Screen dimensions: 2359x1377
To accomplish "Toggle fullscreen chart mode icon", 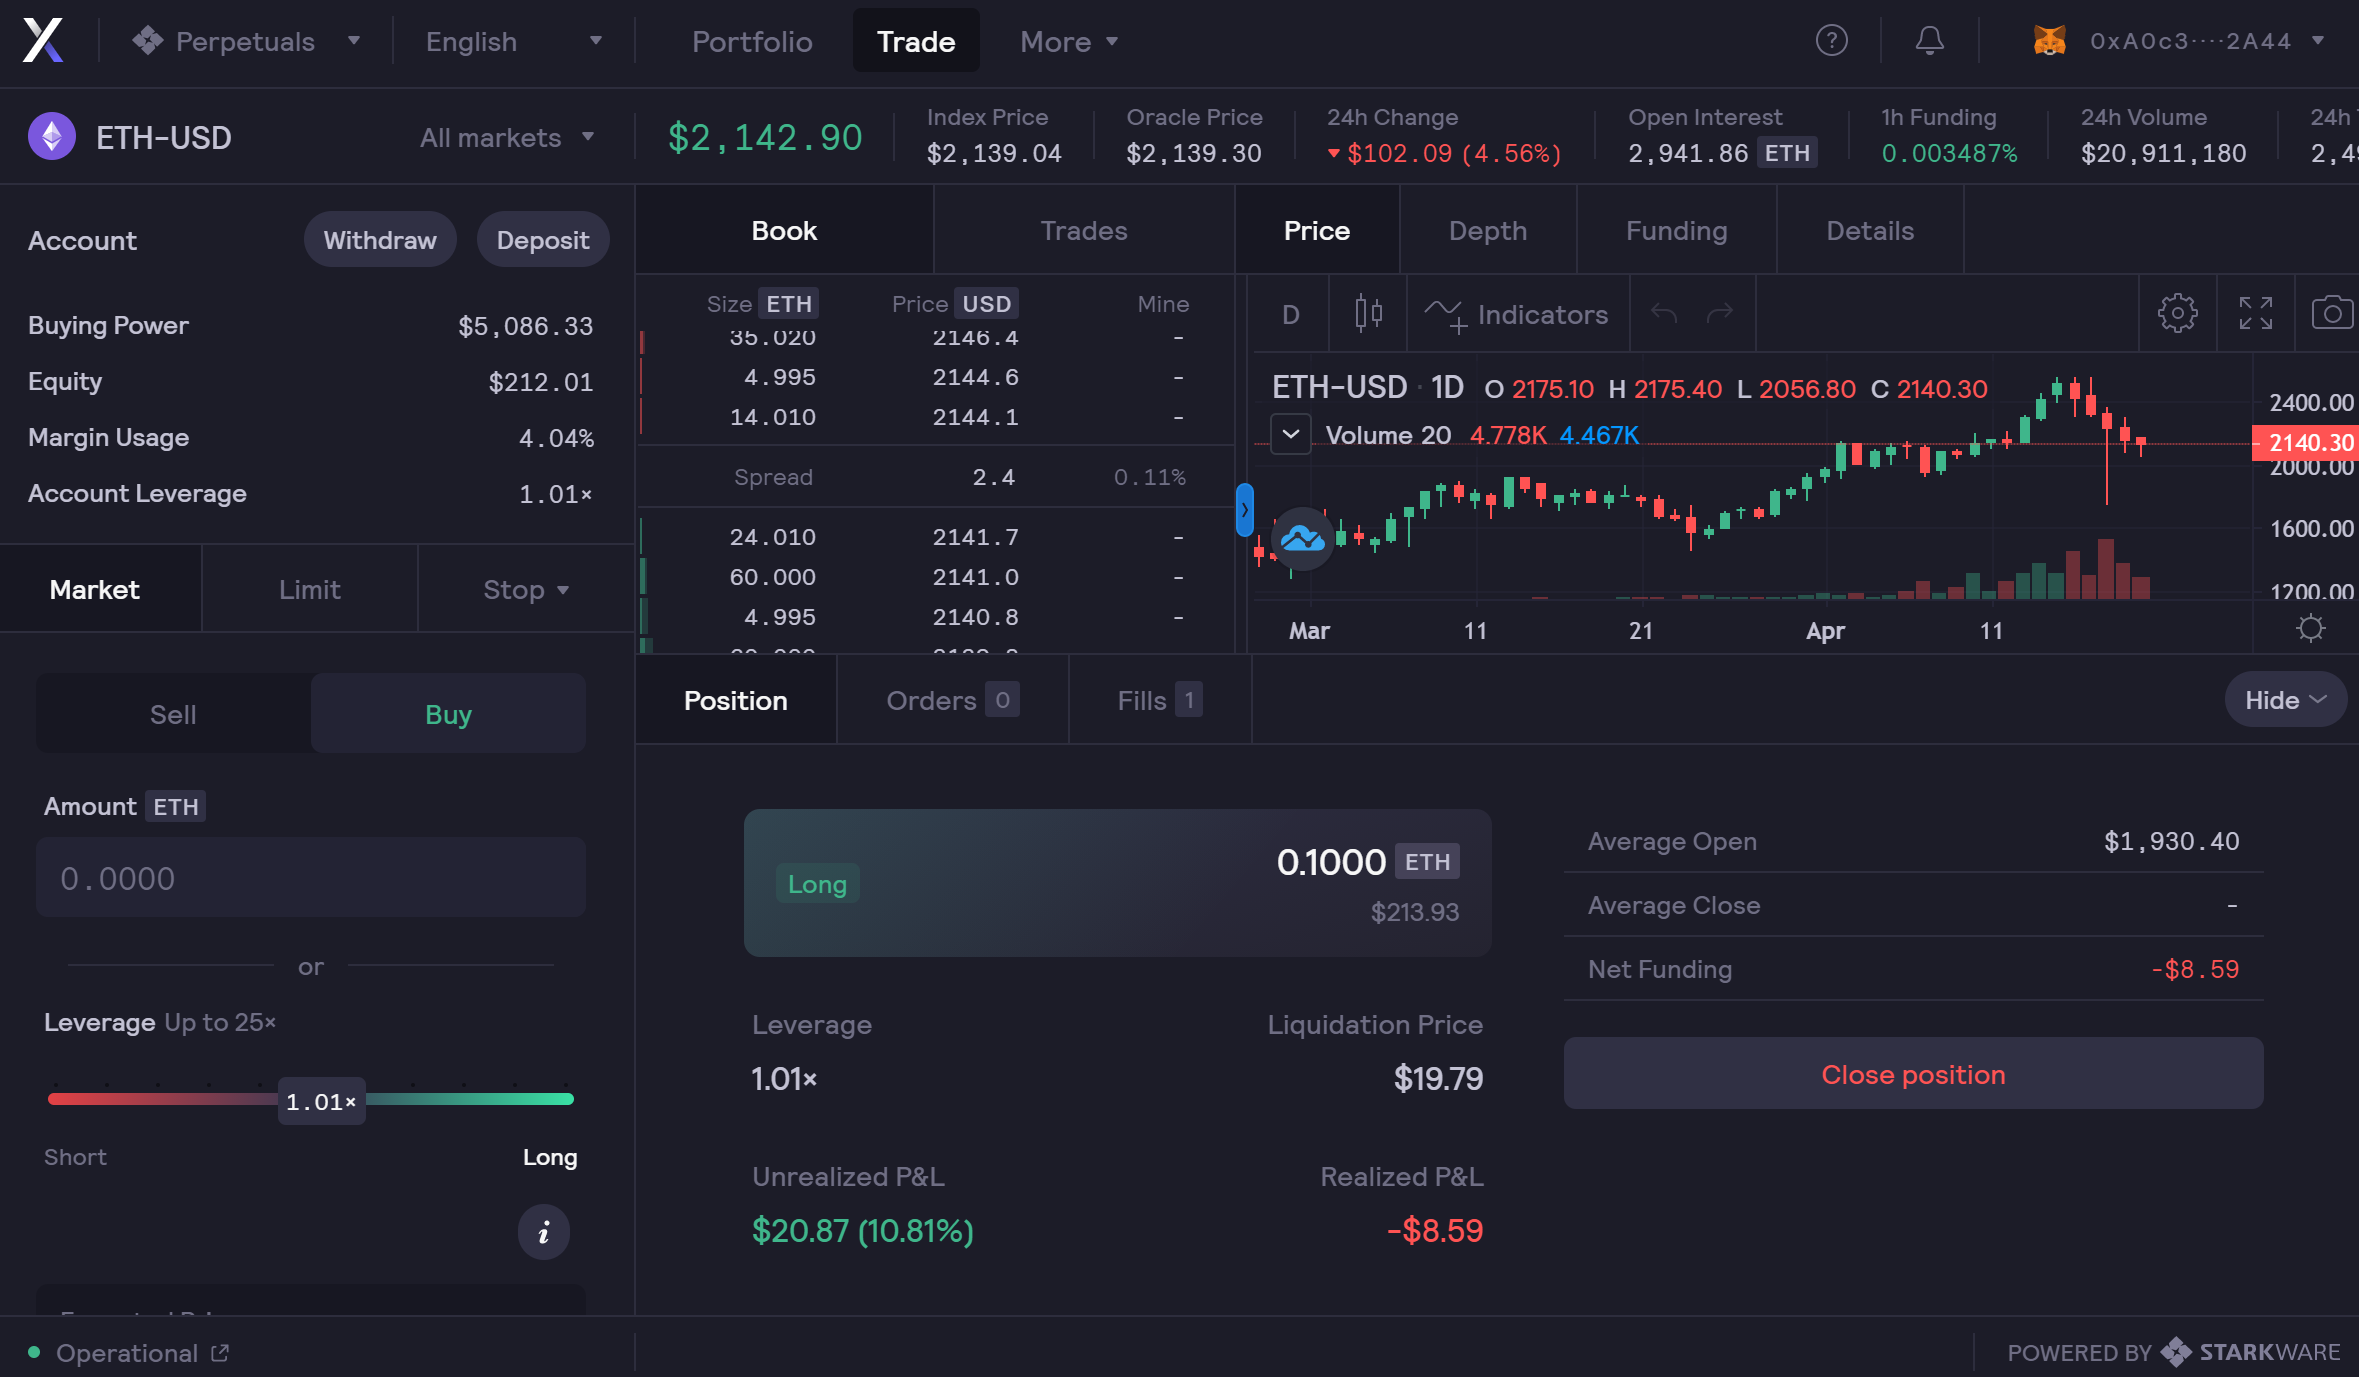I will point(2255,314).
